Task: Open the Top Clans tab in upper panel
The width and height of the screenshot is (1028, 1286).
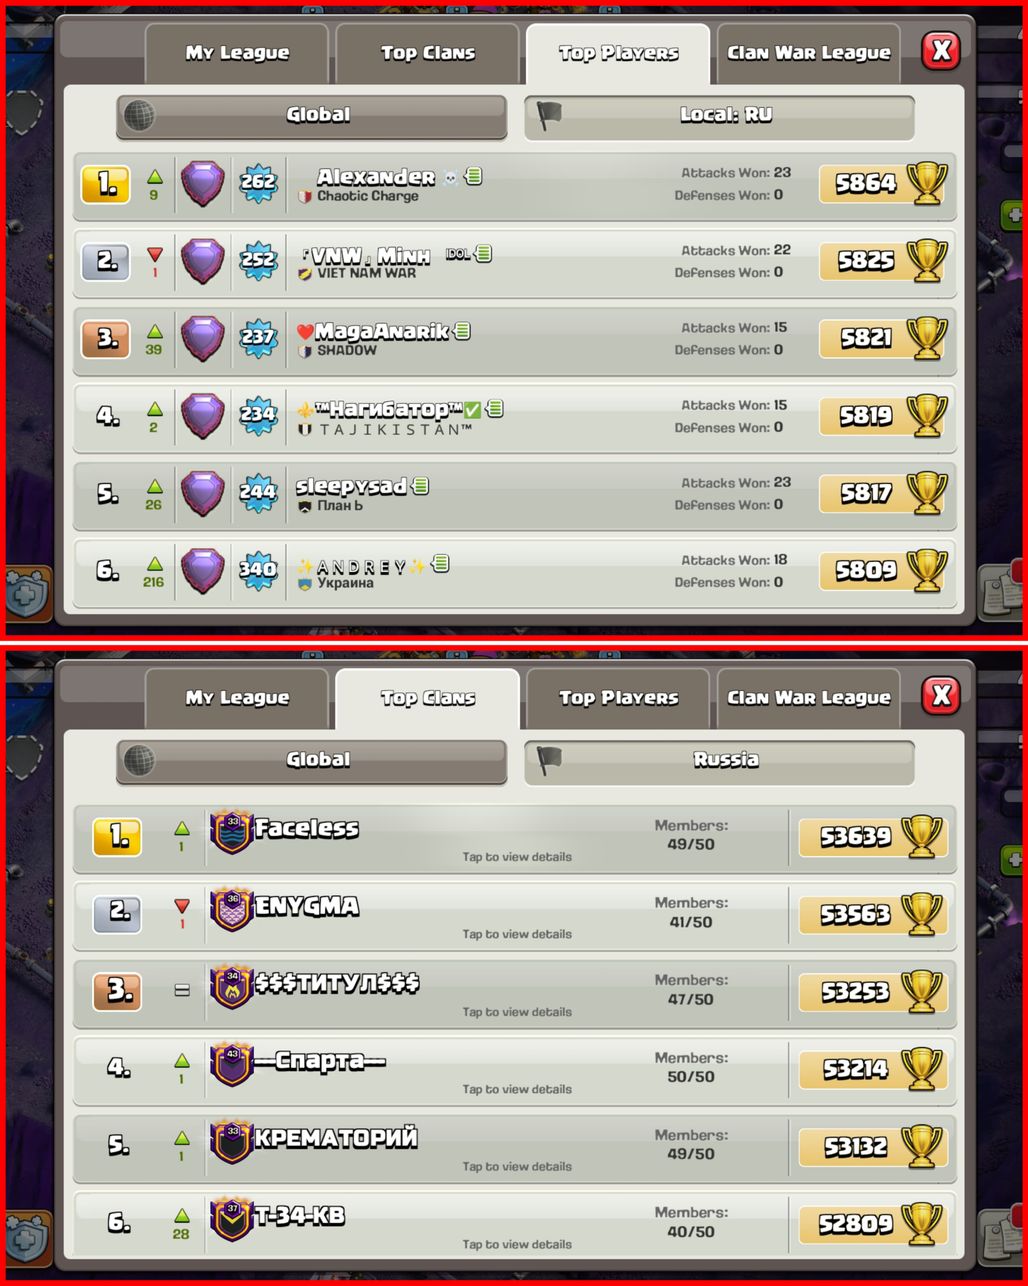Action: [427, 54]
